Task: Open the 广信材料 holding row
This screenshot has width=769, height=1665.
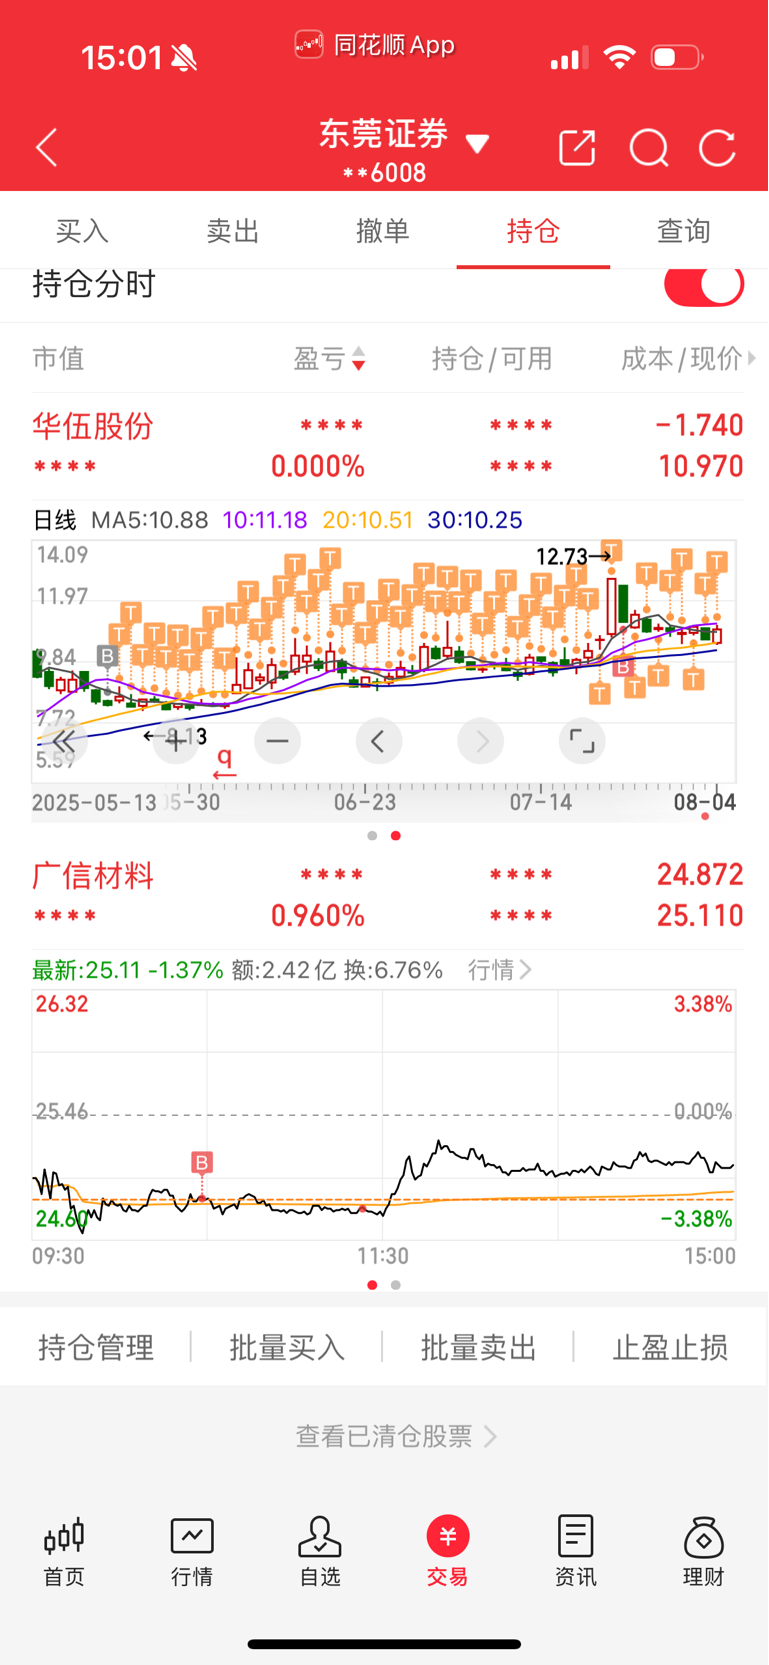Action: point(384,895)
